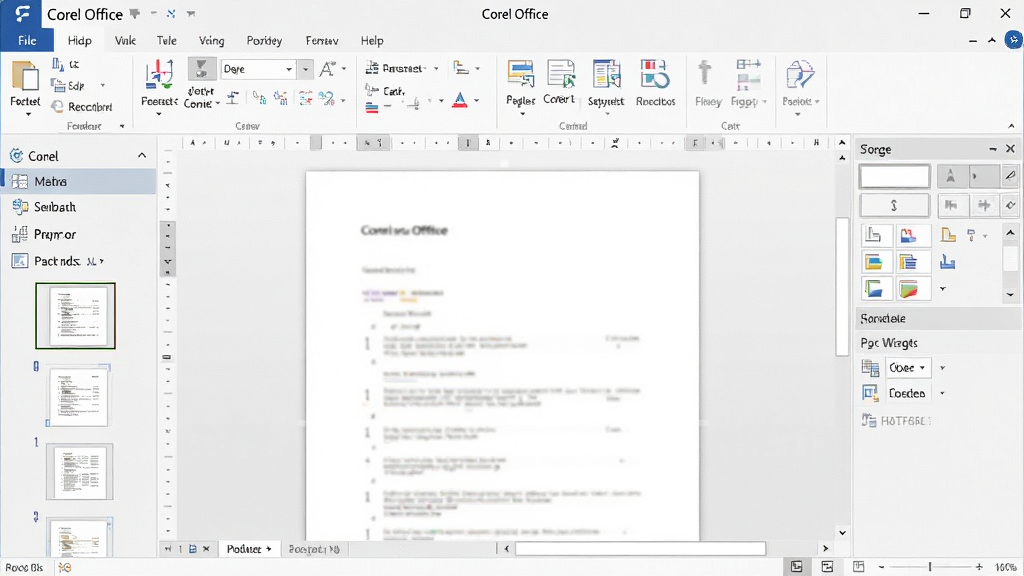This screenshot has height=576, width=1024.
Task: Open the Parsraet dropdown arrow
Action: tap(436, 69)
